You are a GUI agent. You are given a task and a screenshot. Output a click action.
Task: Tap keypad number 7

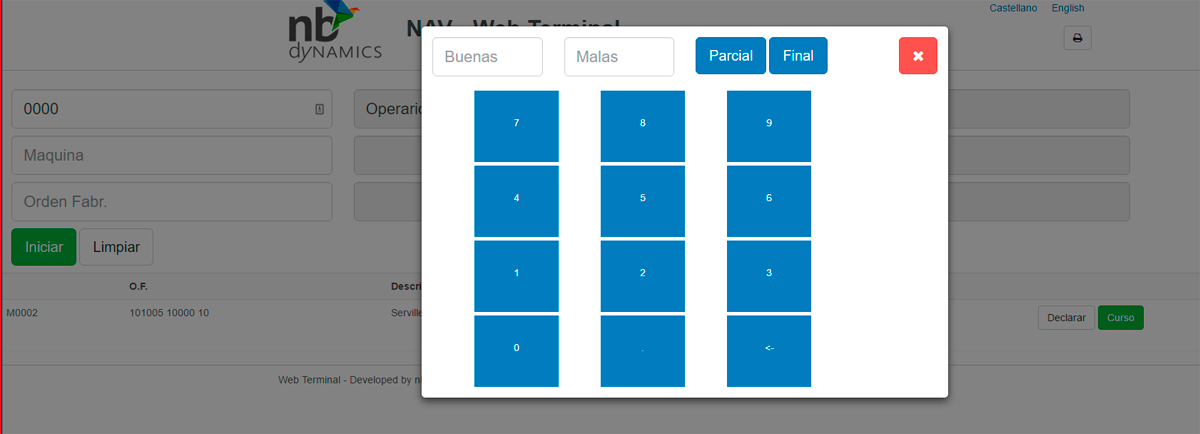pos(516,126)
